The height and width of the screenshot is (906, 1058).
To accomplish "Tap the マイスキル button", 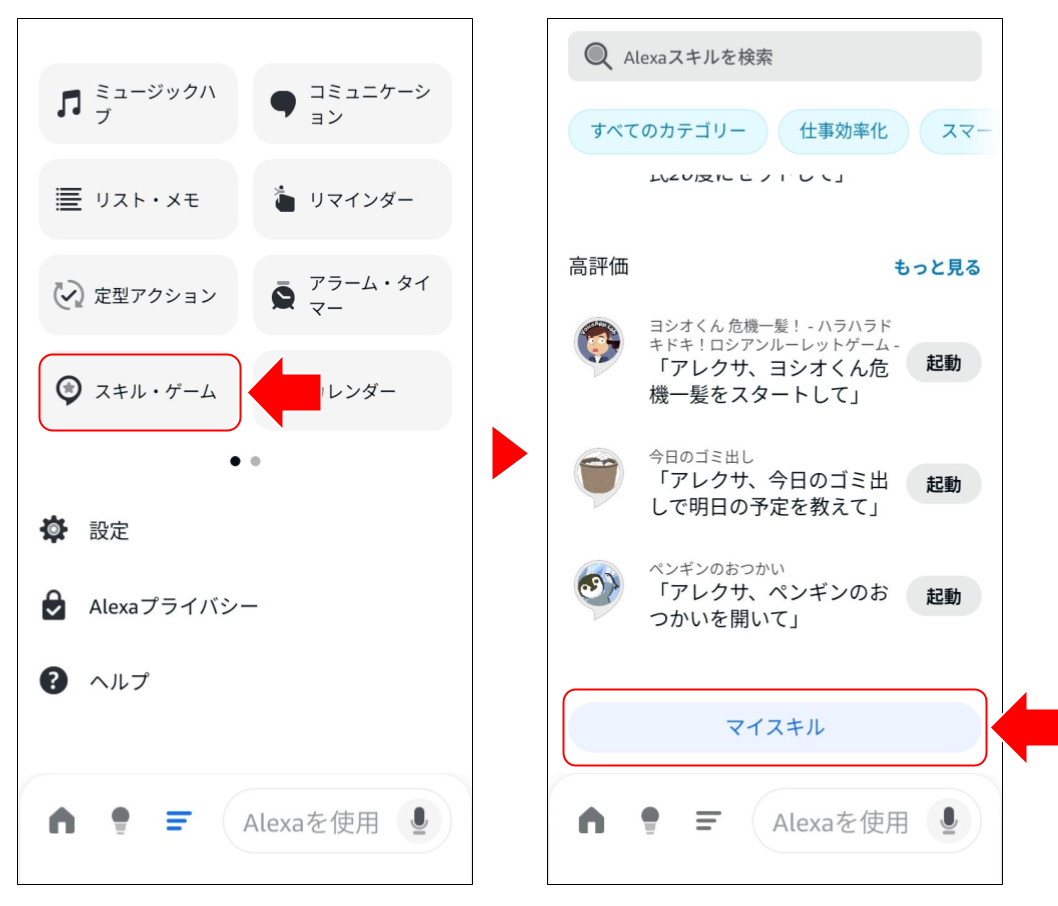I will point(775,727).
